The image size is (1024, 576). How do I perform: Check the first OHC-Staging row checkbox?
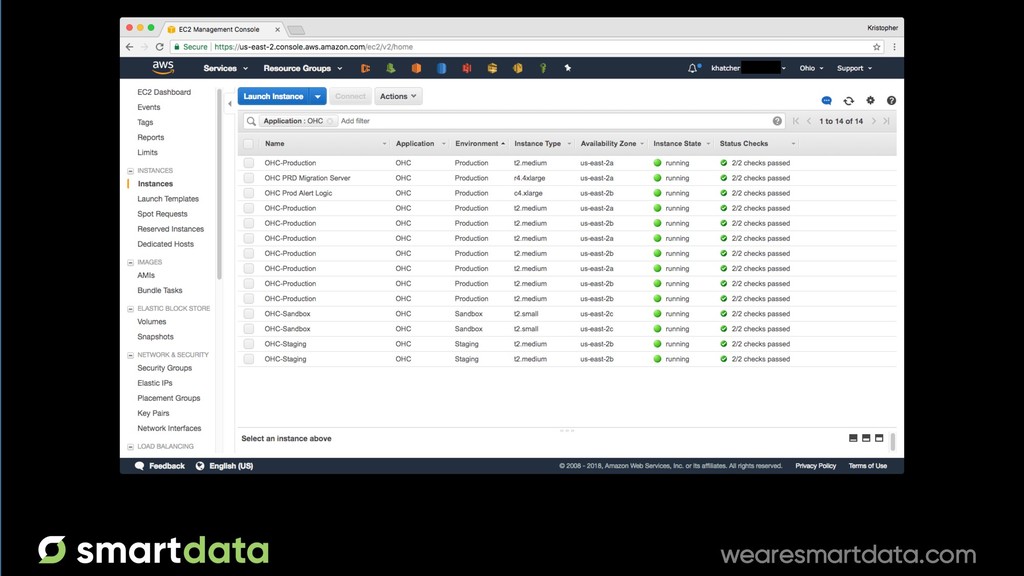pyautogui.click(x=249, y=344)
